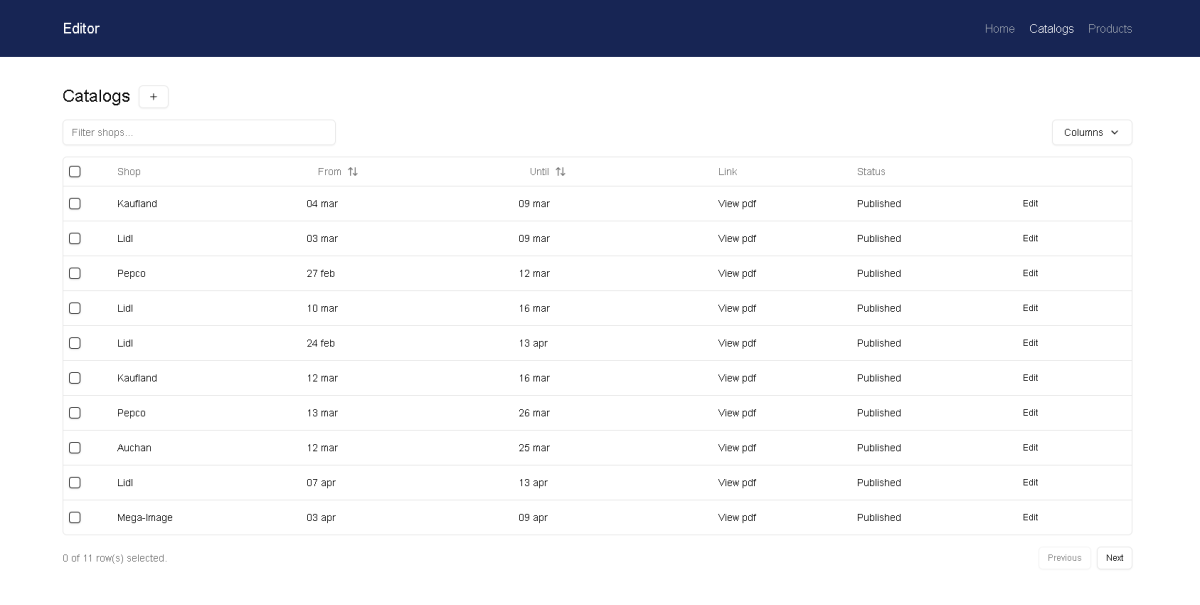The height and width of the screenshot is (605, 1200).
Task: Sort by the Until column arrows
Action: tap(560, 172)
